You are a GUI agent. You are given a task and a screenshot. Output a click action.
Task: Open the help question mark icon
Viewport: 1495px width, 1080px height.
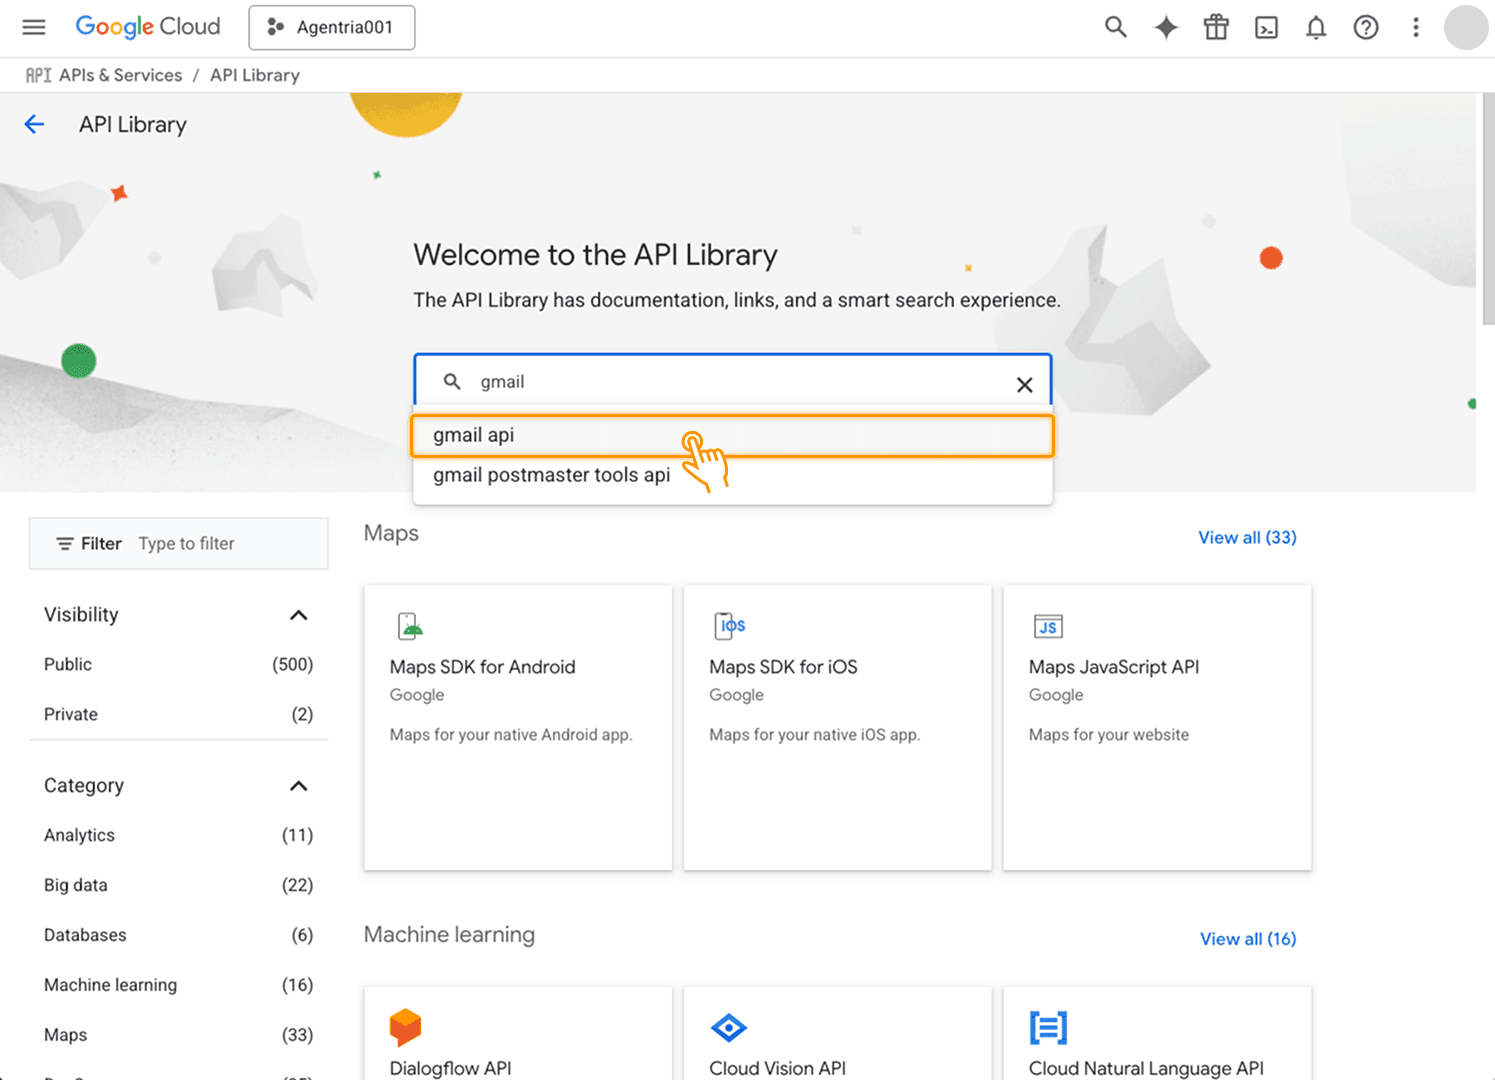click(1366, 27)
